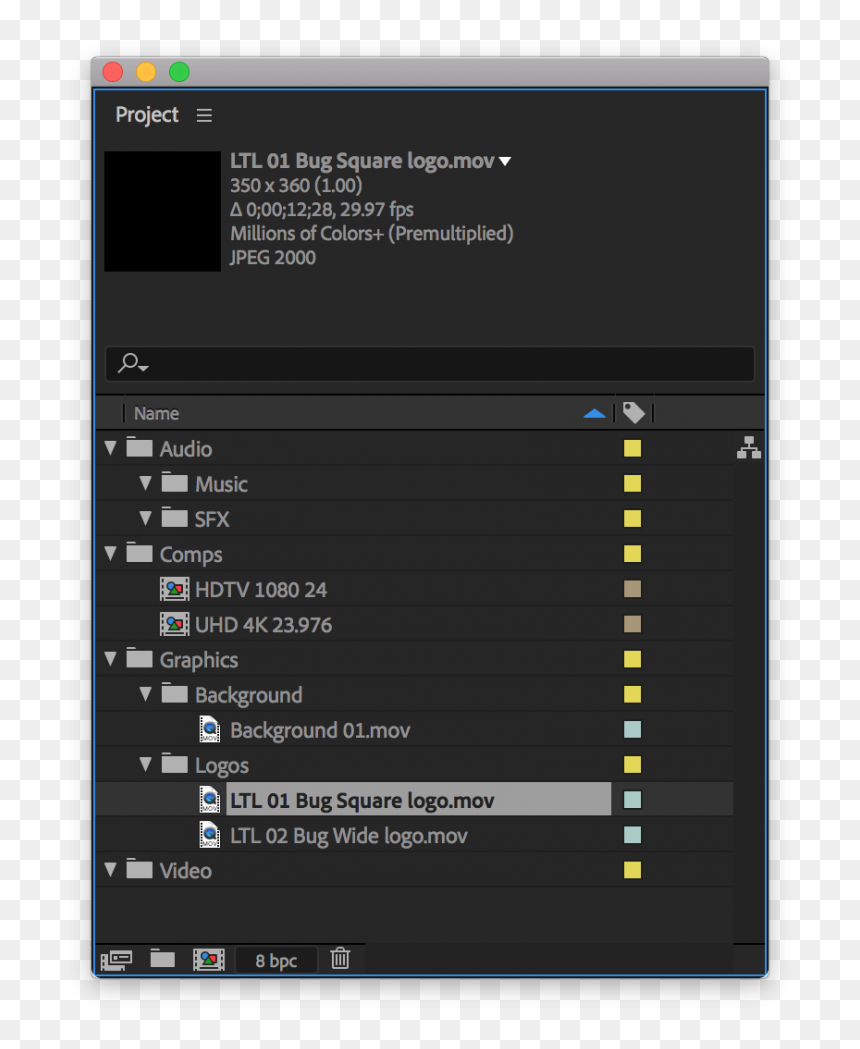Screen dimensions: 860x1049
Task: Click the blue sort direction arrow
Action: tap(594, 414)
